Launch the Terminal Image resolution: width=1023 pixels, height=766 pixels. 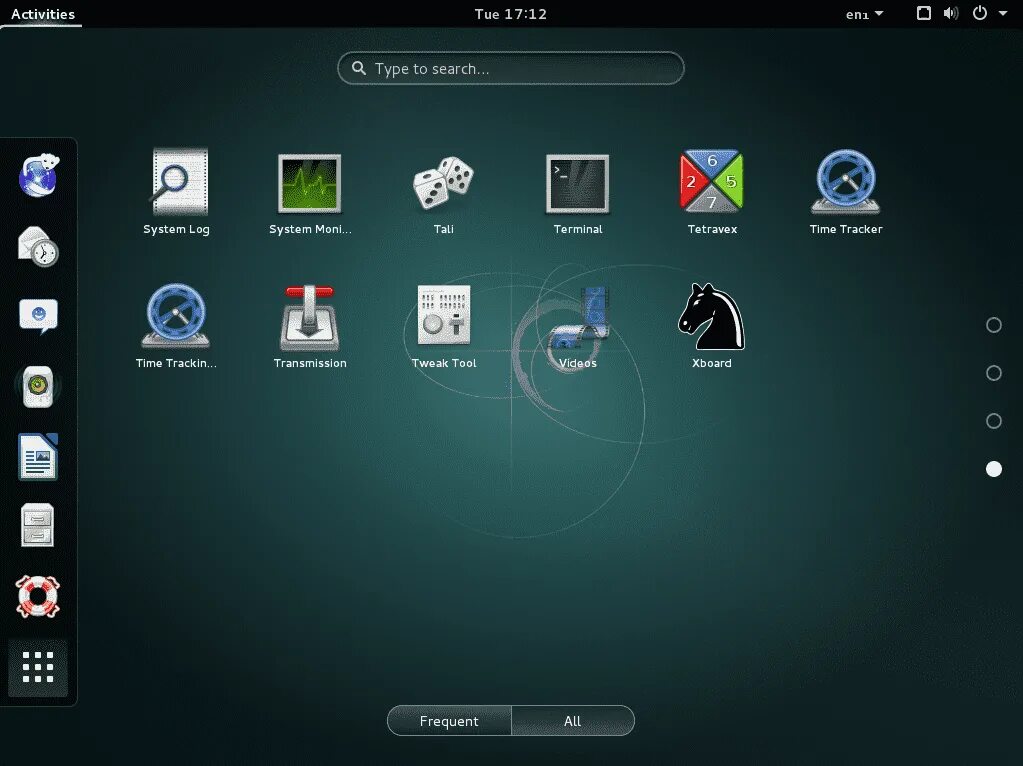577,191
